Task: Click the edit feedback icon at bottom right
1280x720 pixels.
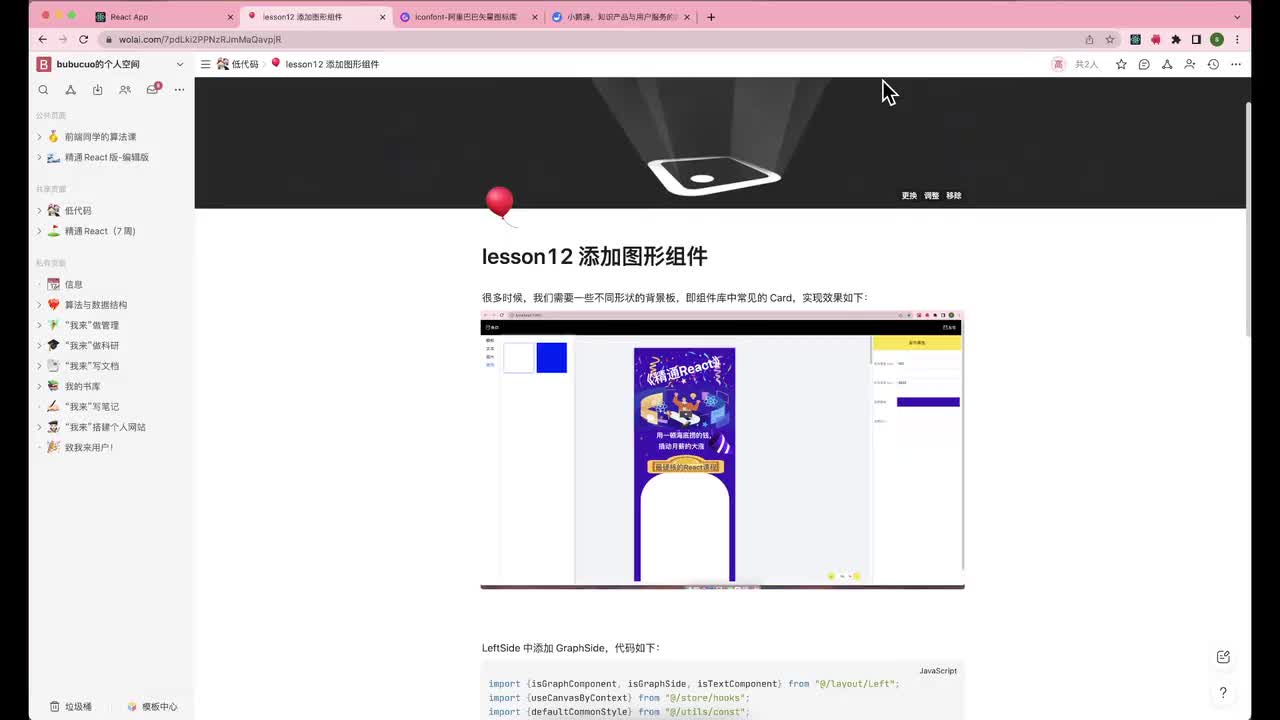Action: coord(1223,657)
